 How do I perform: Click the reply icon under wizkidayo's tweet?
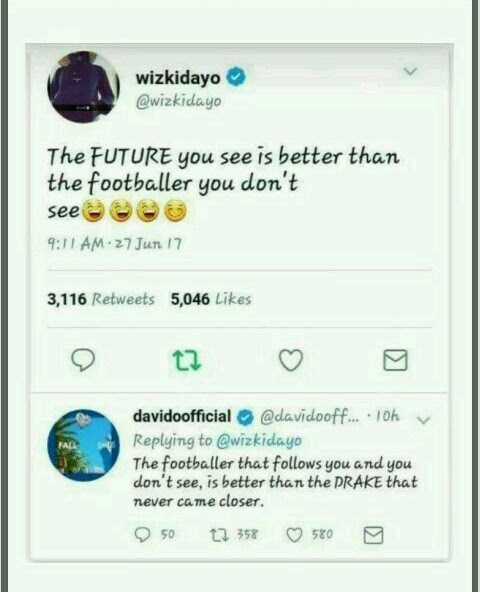[x=83, y=360]
